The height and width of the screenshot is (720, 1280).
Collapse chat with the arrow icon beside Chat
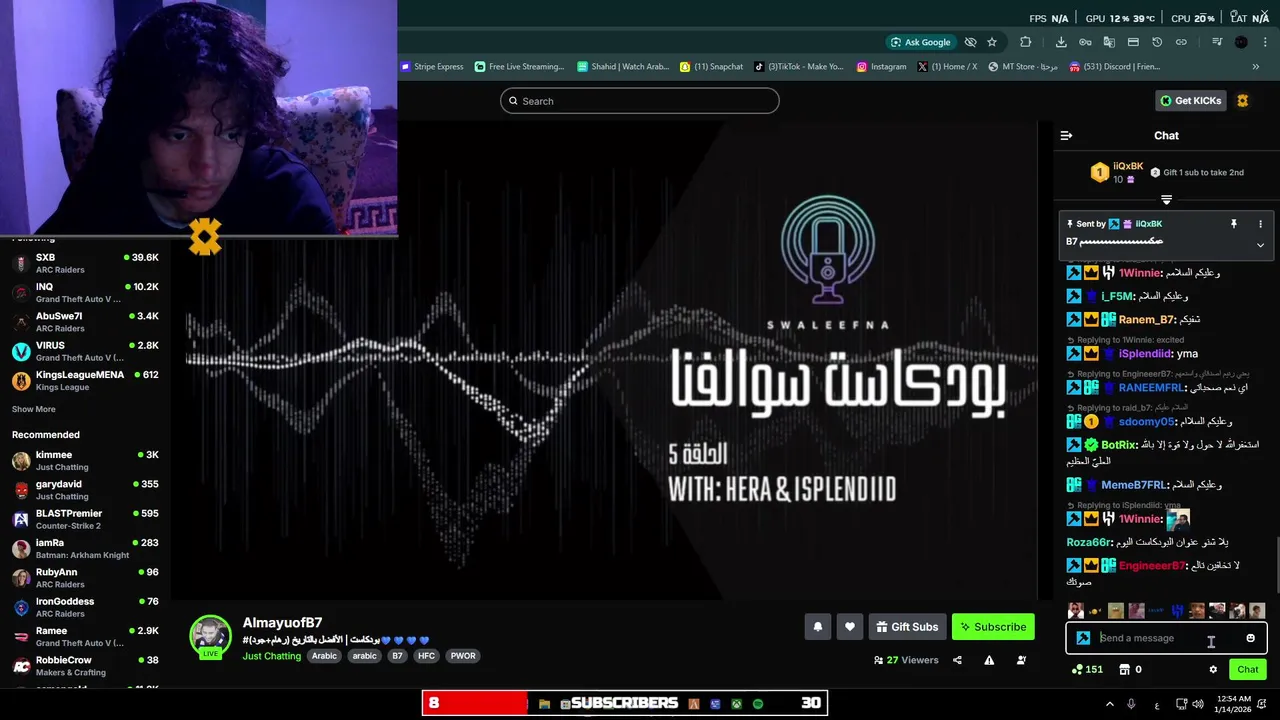pos(1066,135)
